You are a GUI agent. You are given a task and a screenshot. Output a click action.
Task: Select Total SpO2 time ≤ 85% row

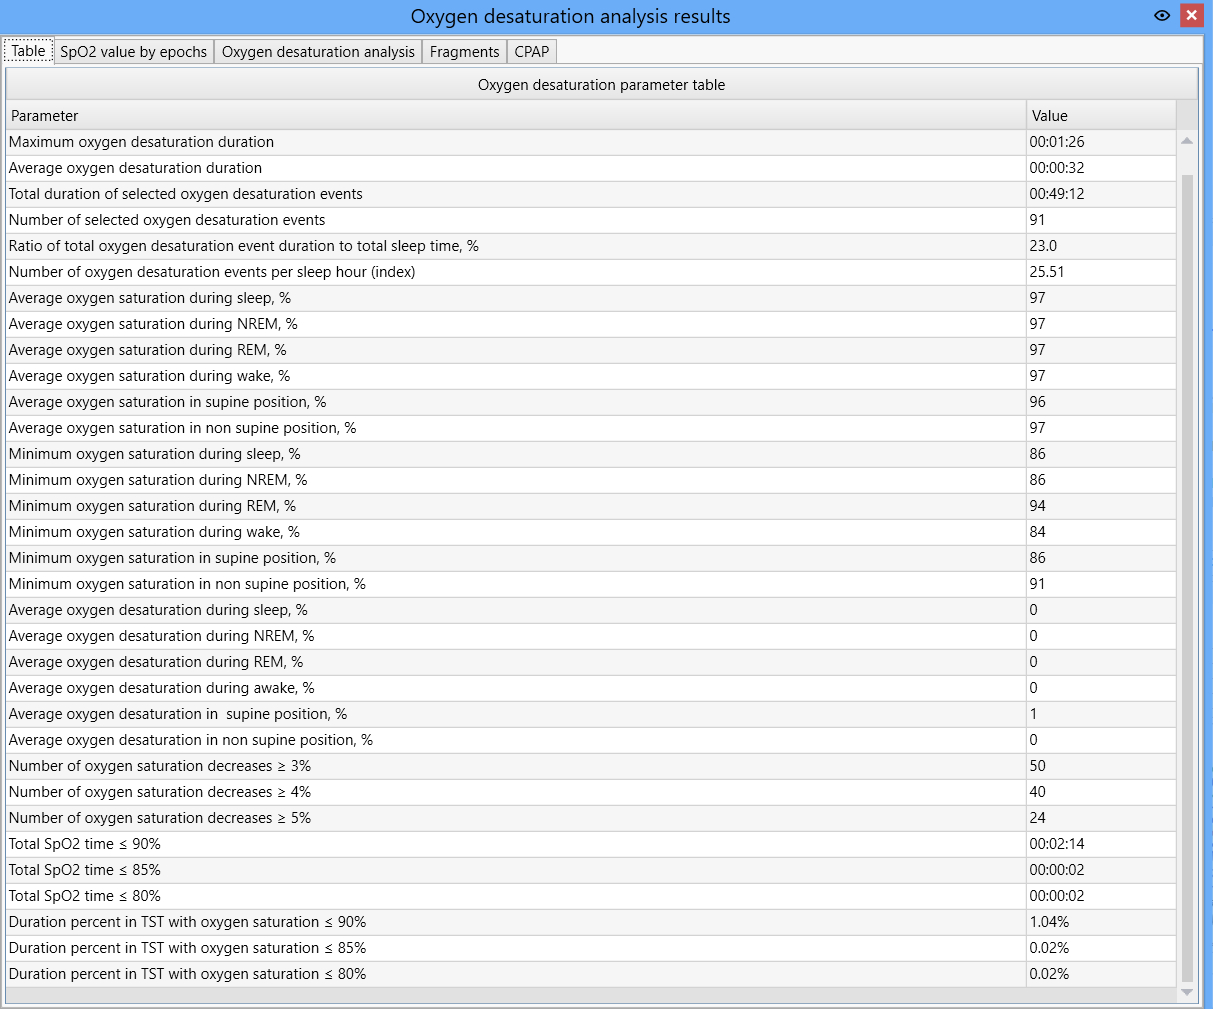[591, 870]
